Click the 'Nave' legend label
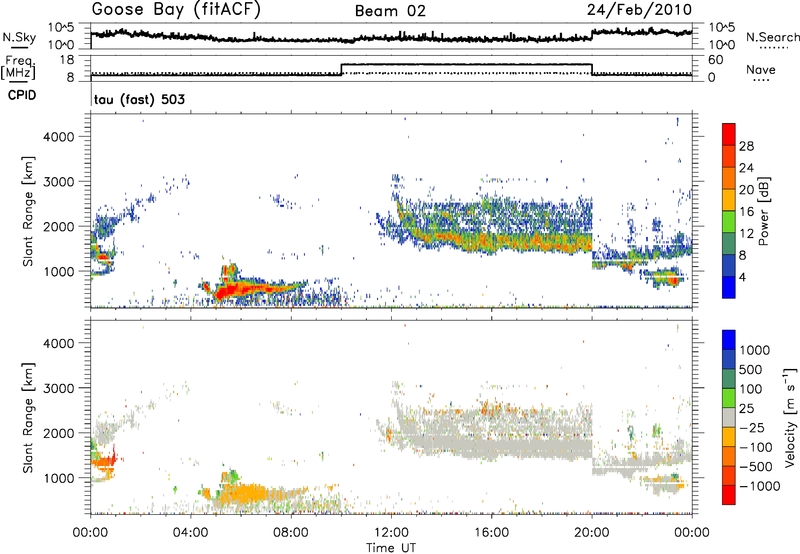This screenshot has width=800, height=554. 761,70
